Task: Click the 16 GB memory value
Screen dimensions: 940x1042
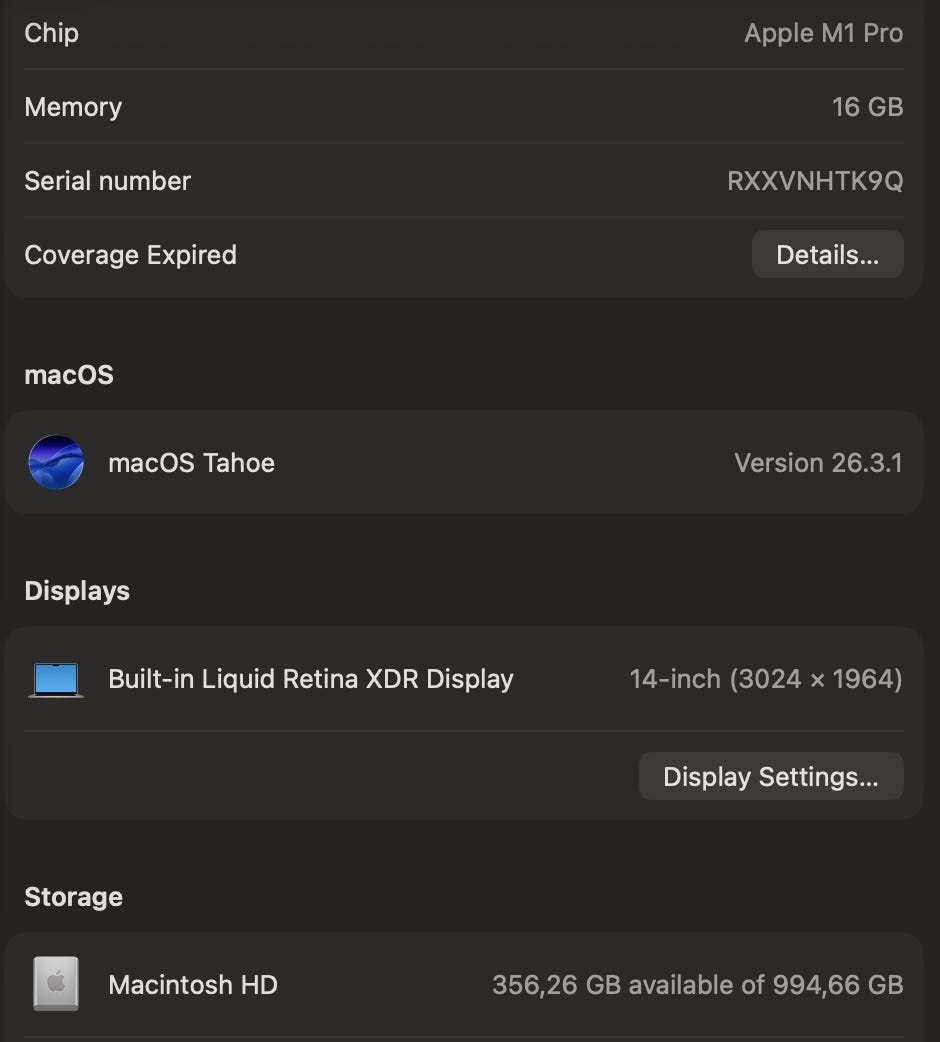Action: coord(867,107)
